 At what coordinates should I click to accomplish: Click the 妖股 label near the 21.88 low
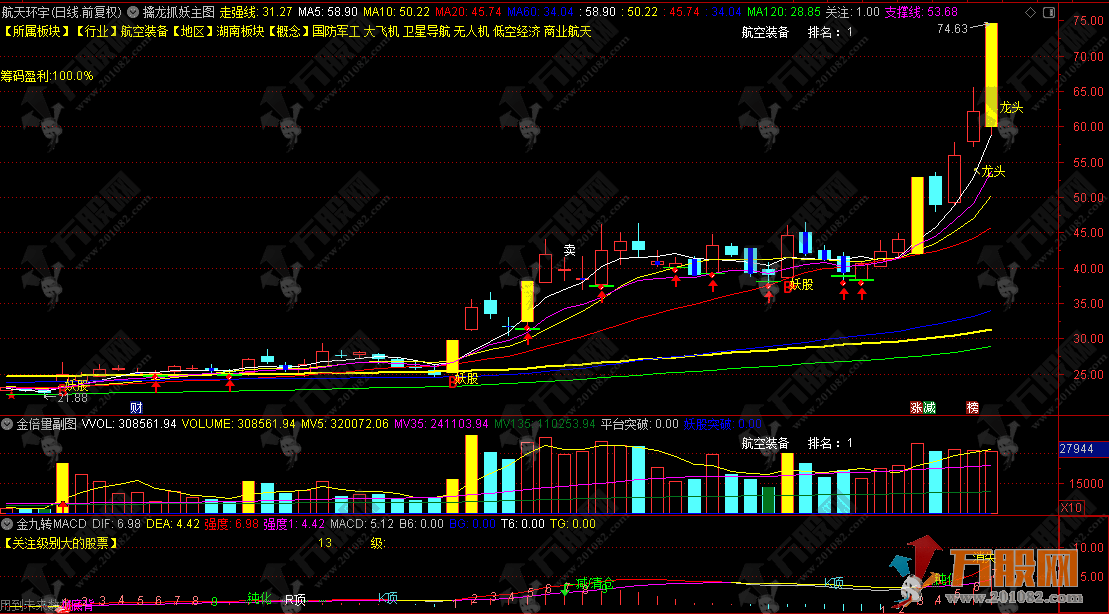point(77,384)
